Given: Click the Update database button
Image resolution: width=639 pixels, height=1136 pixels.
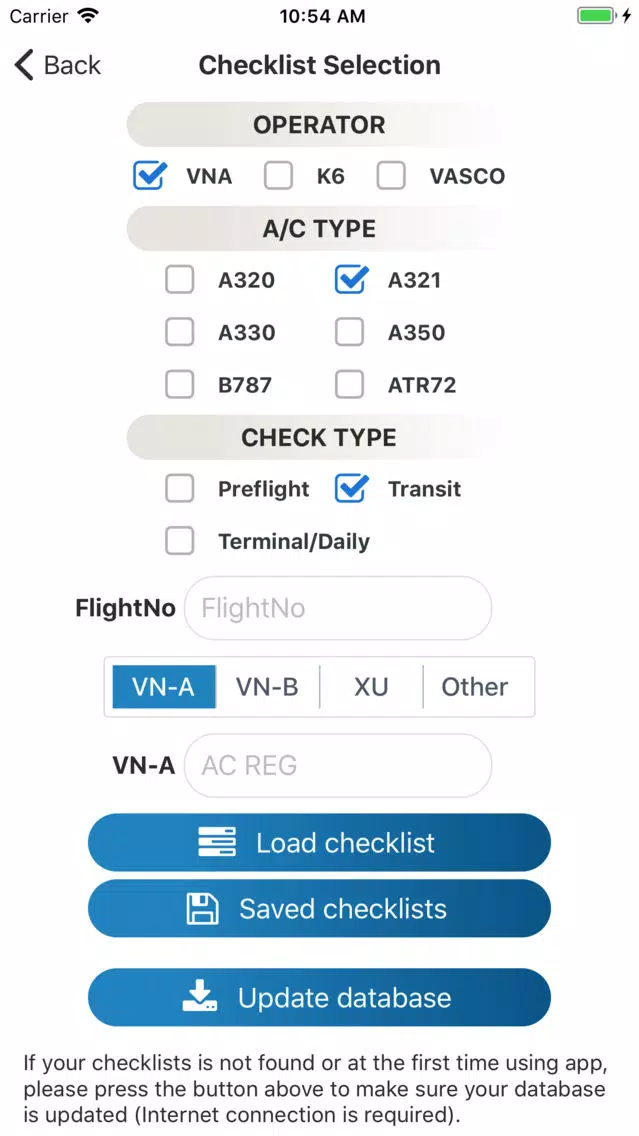Looking at the screenshot, I should point(320,998).
